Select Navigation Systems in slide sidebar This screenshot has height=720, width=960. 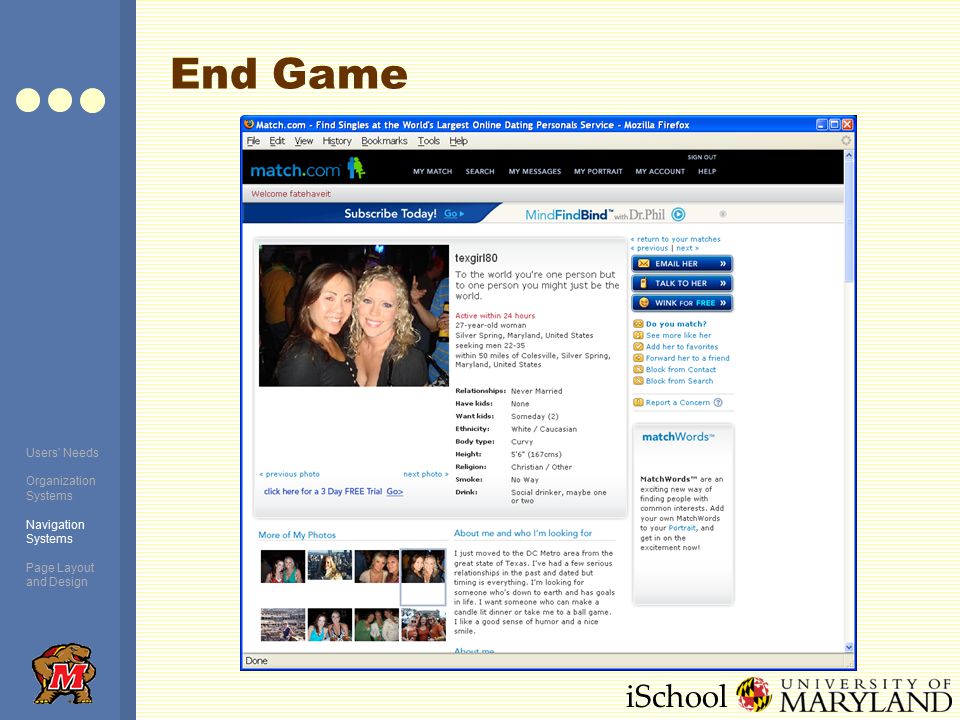pyautogui.click(x=55, y=531)
